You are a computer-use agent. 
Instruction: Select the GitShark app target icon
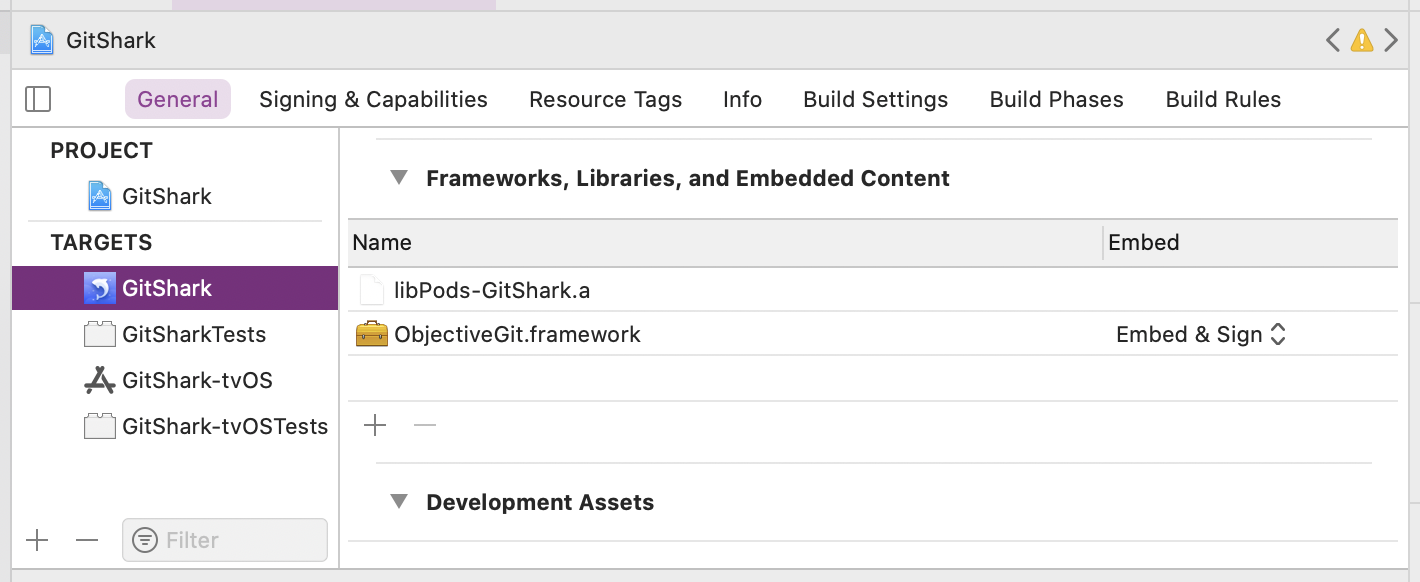[102, 287]
